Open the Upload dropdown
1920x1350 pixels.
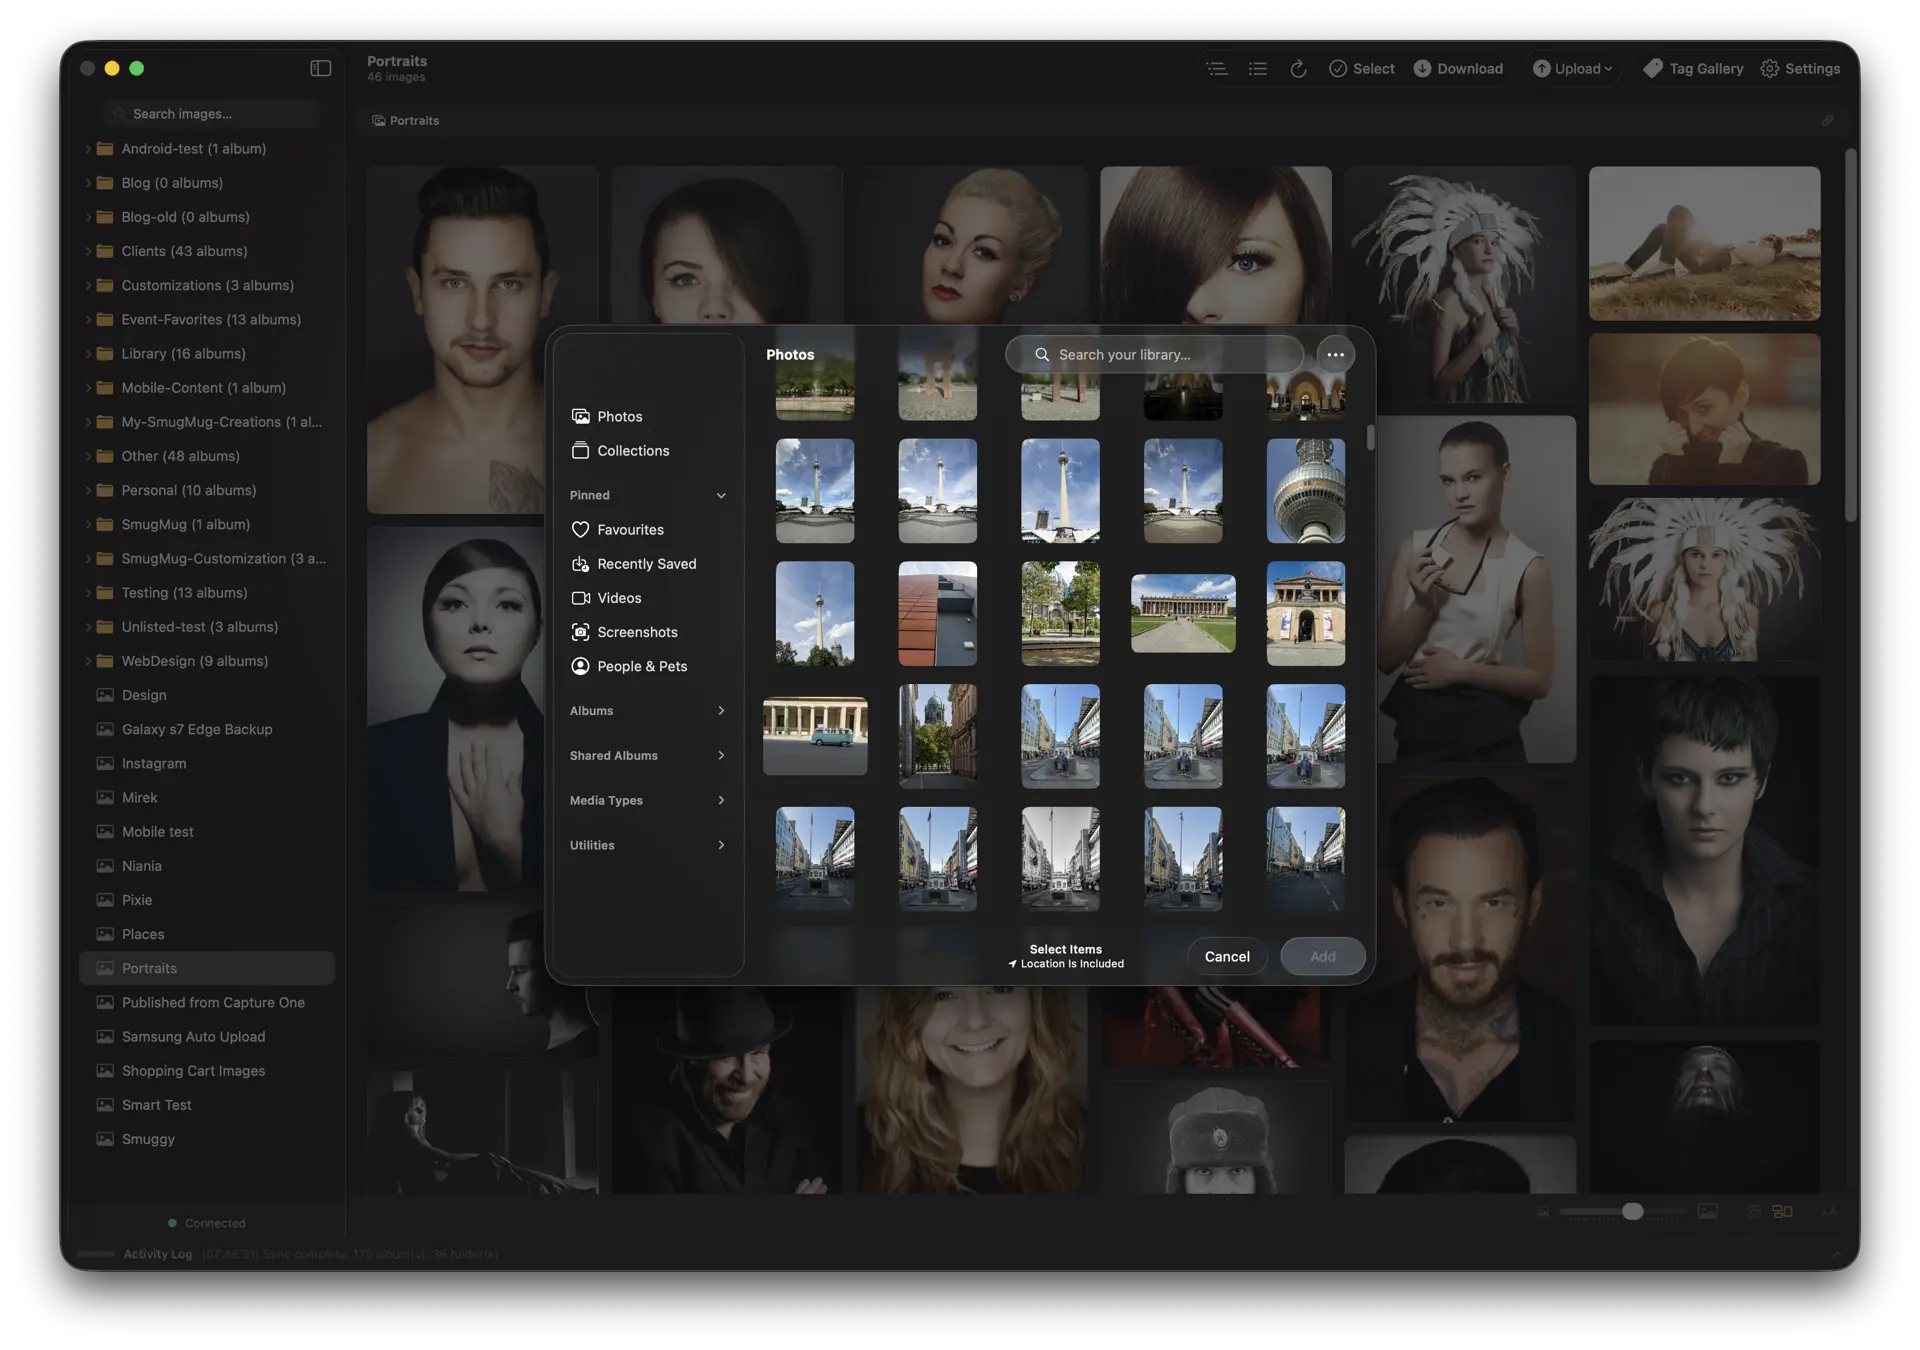(1573, 68)
